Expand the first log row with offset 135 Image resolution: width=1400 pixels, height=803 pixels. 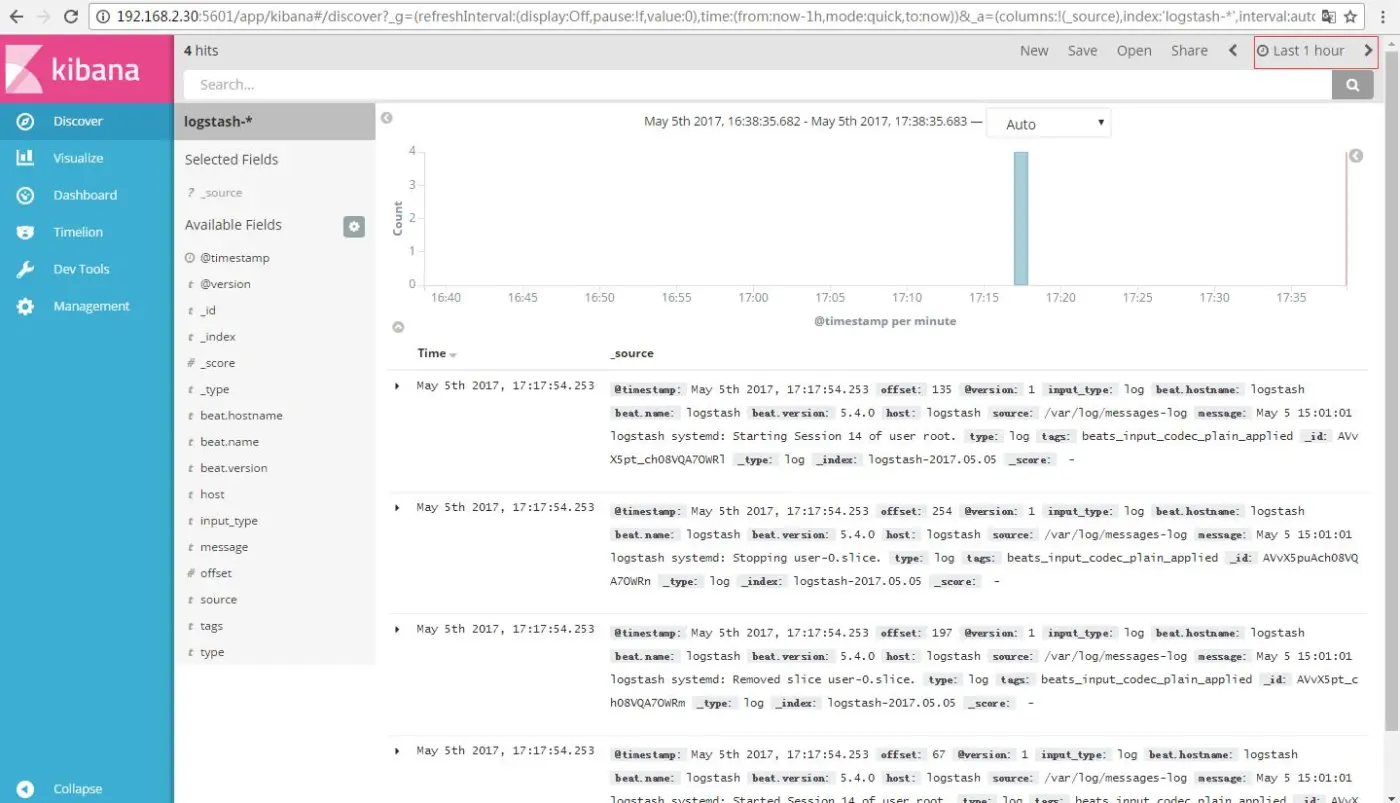[x=397, y=386]
